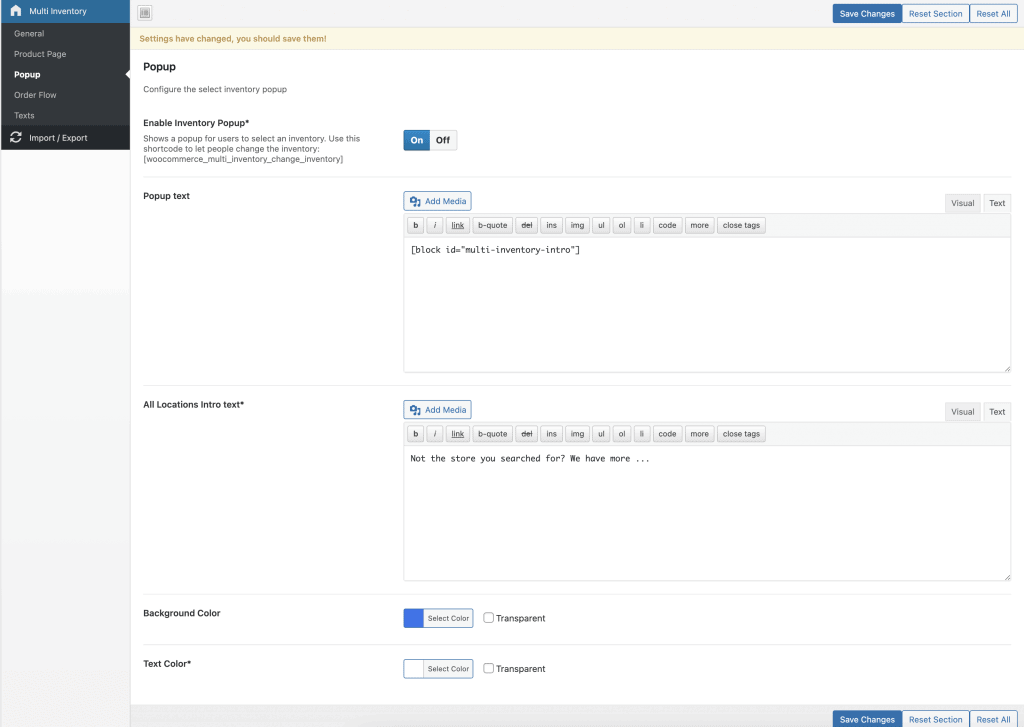This screenshot has height=727, width=1024.
Task: Click 'close tags' in All Locations Intro toolbar
Action: click(x=741, y=434)
